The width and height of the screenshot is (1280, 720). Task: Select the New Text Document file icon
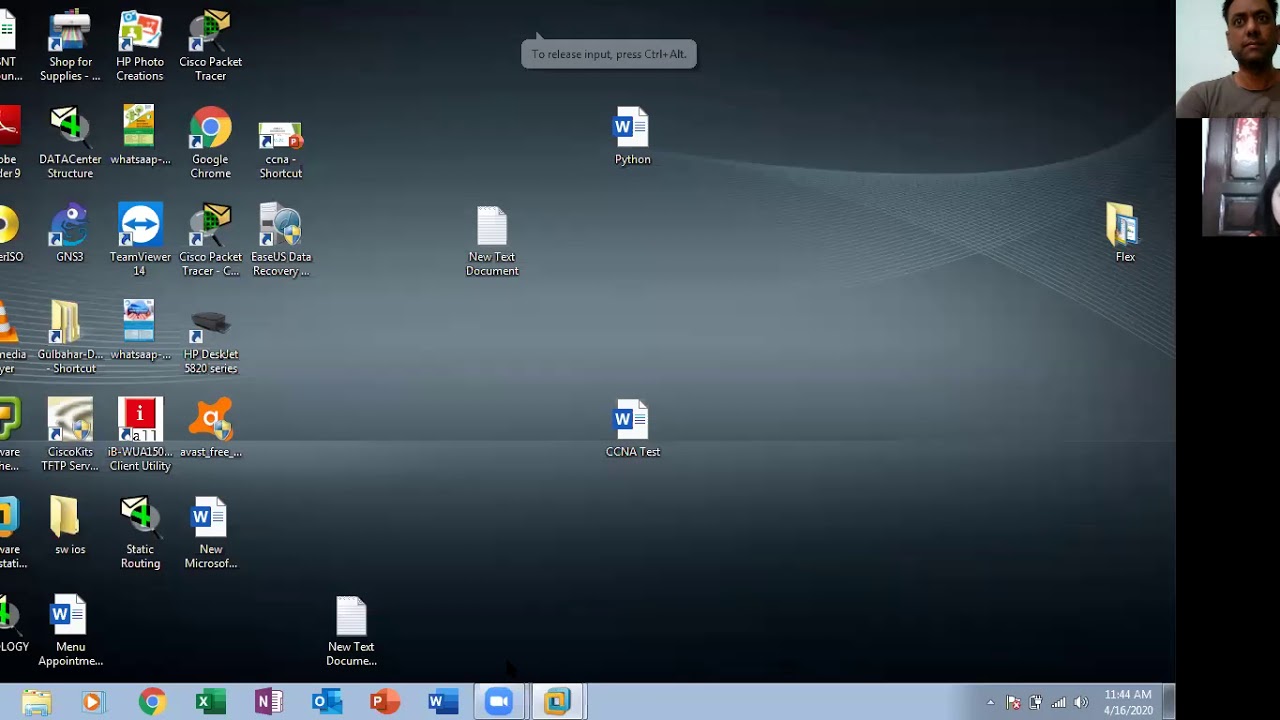click(x=492, y=241)
